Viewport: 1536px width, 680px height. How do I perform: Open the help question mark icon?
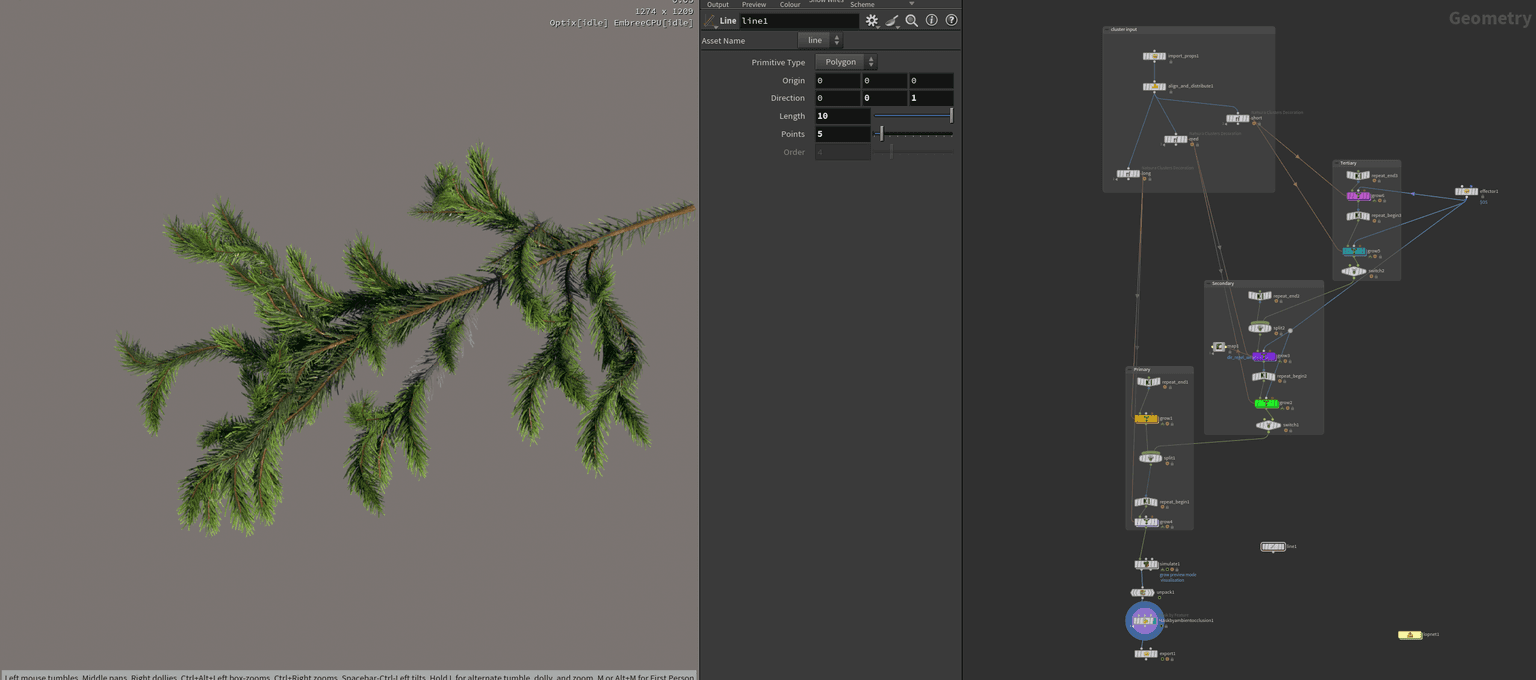[951, 20]
